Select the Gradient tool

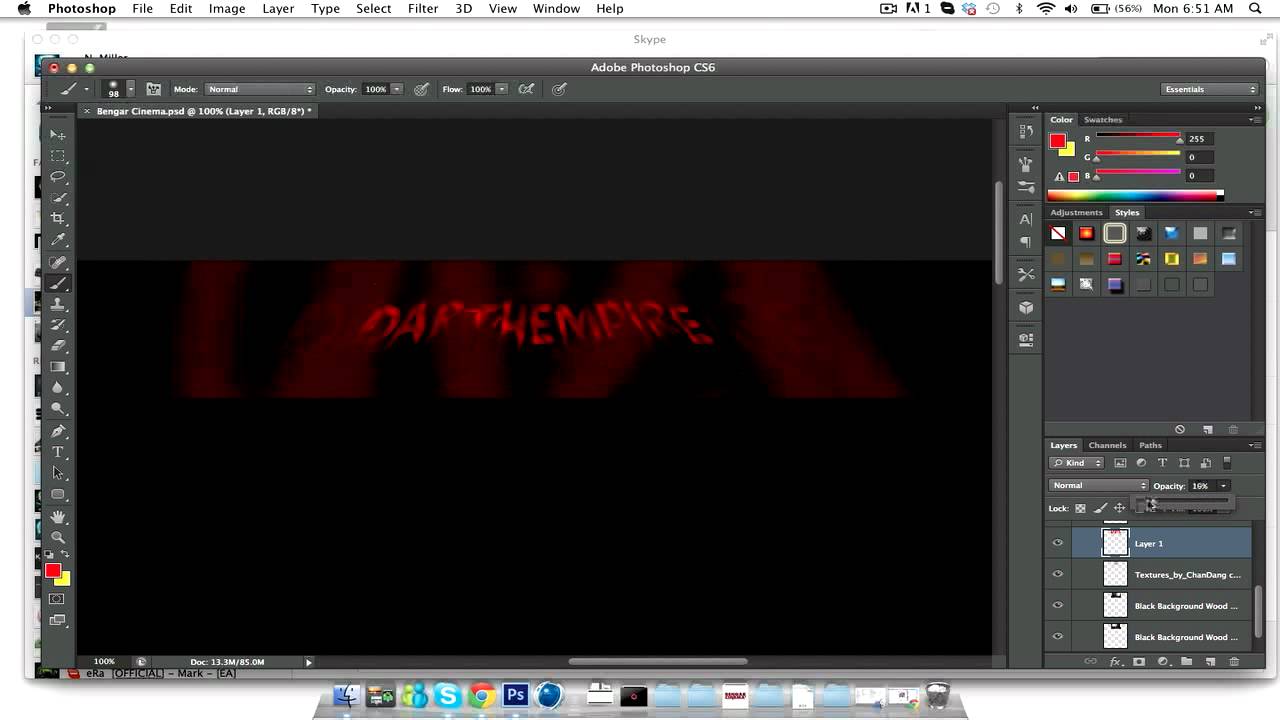[x=58, y=367]
